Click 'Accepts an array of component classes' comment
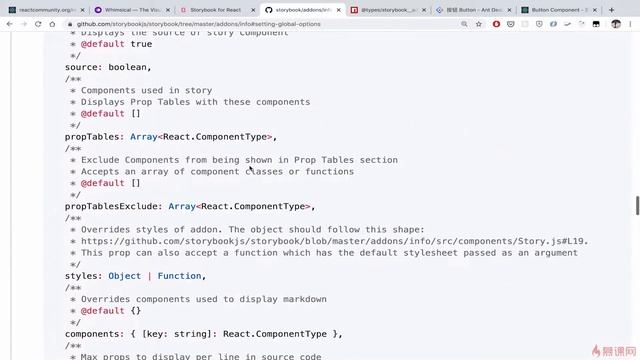 pyautogui.click(x=217, y=171)
